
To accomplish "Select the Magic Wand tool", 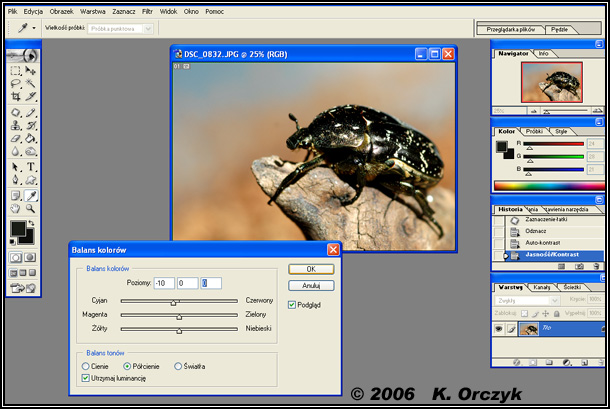I will tap(31, 84).
